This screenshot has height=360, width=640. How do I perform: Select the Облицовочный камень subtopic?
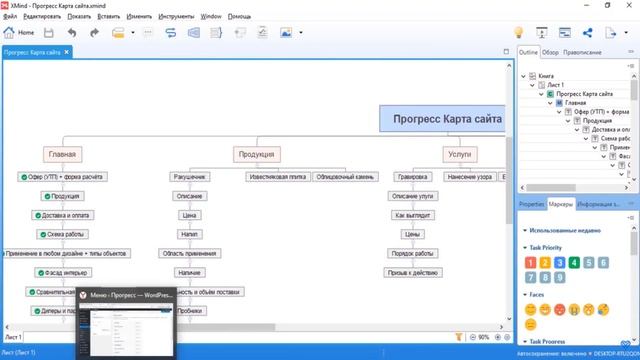click(345, 177)
